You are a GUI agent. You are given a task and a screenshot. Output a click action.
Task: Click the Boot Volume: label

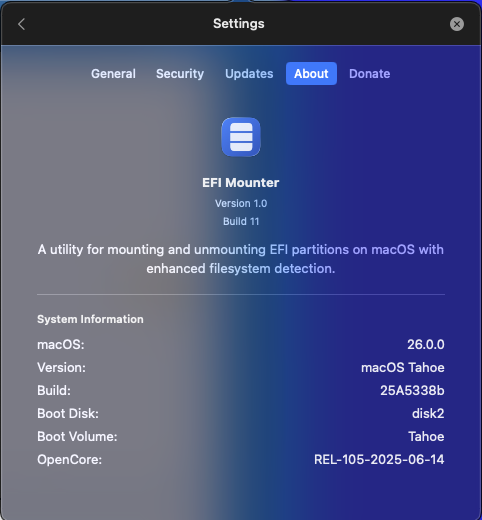pyautogui.click(x=77, y=436)
